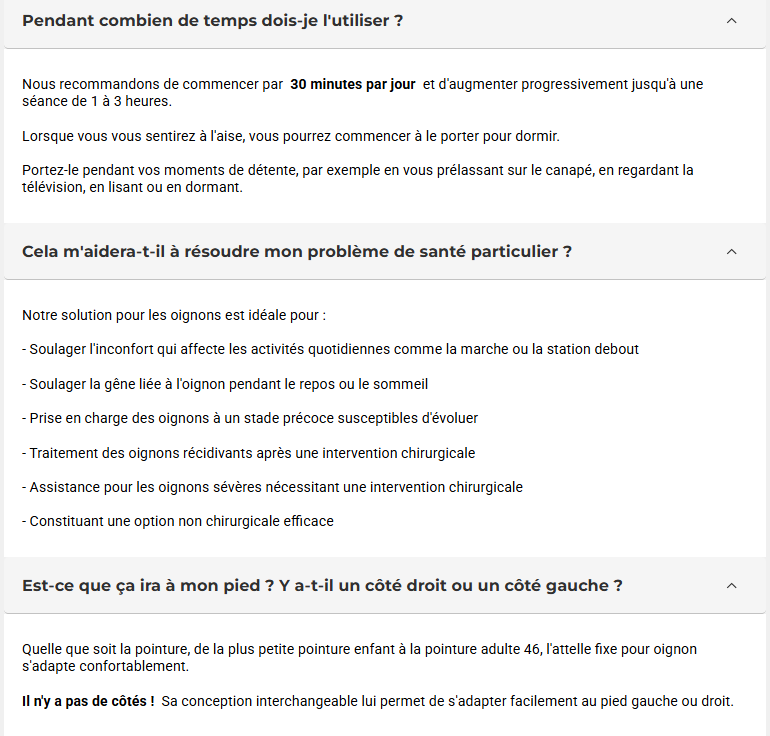Image resolution: width=770 pixels, height=736 pixels.
Task: Click the sentence 'Sa conception interchangeable lui permet'
Action: tap(447, 701)
